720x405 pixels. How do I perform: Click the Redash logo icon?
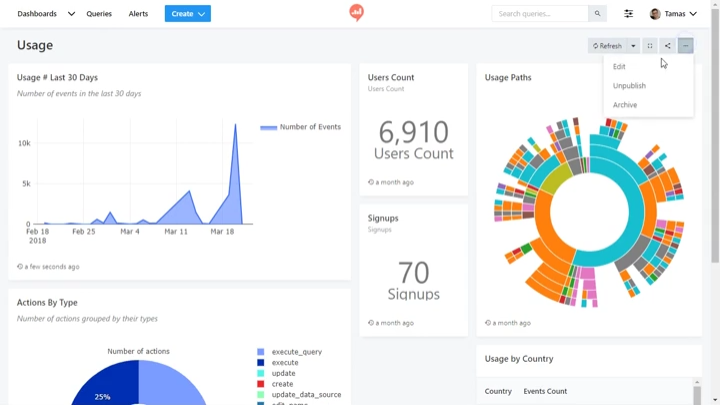coord(356,12)
